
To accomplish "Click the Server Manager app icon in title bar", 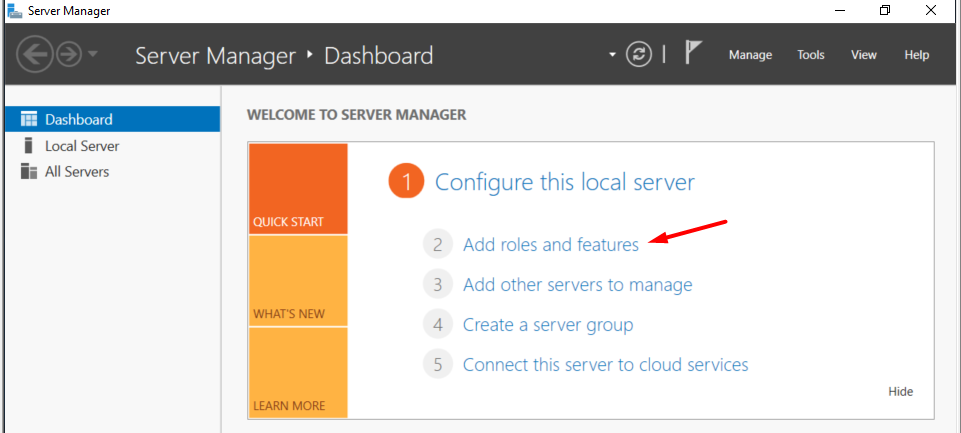I will click(14, 10).
